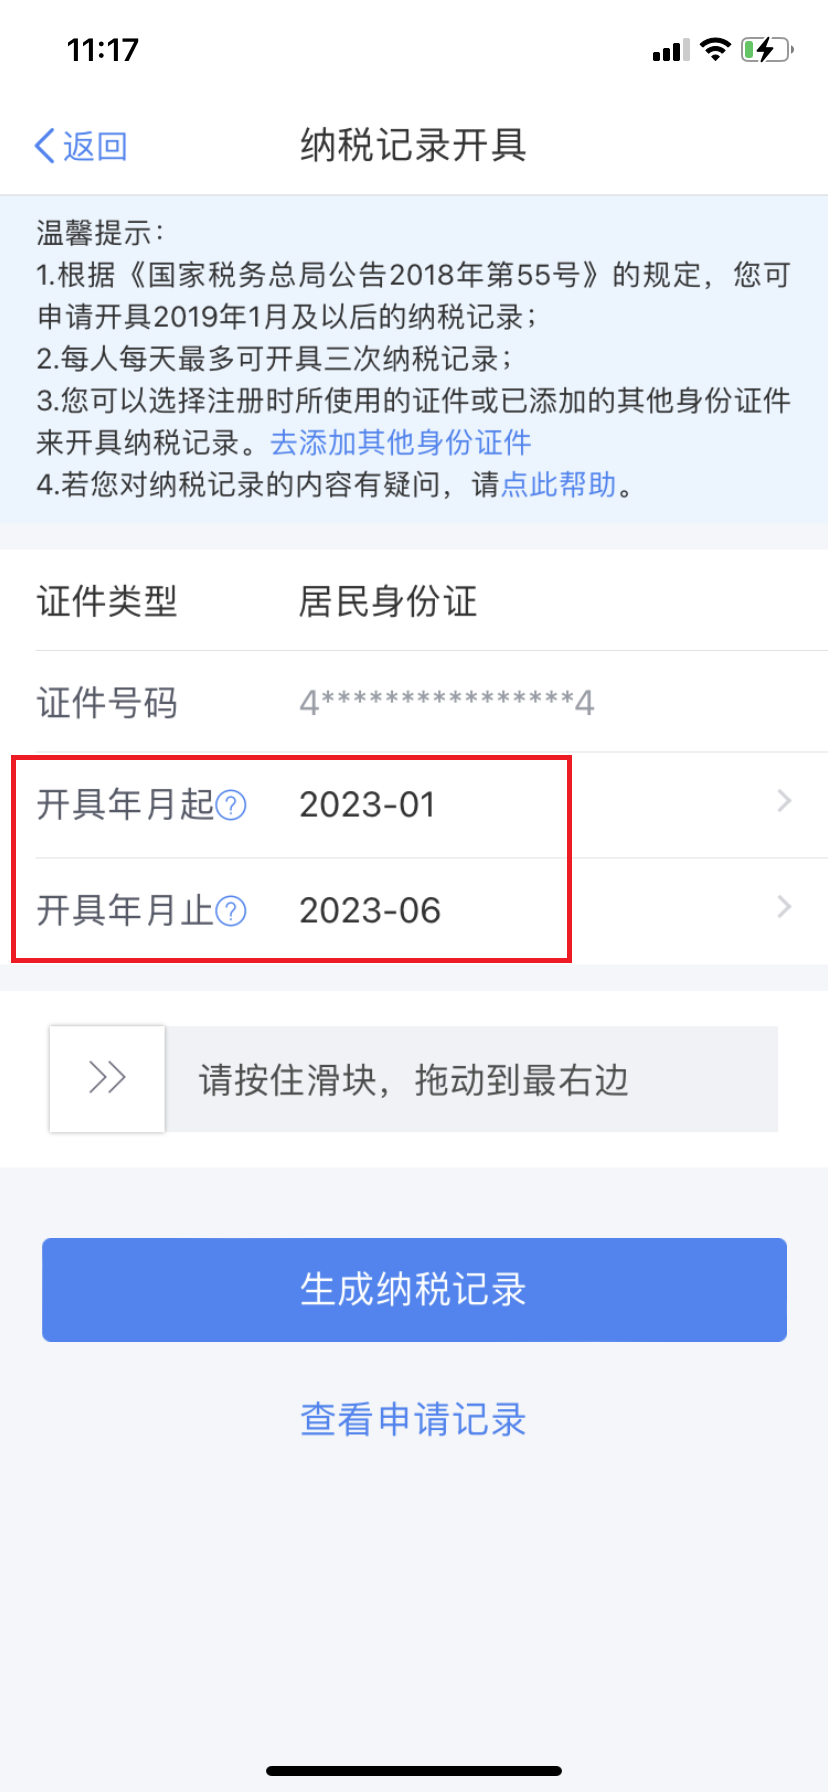The height and width of the screenshot is (1792, 828).
Task: Select start month value 2023-01
Action: (x=368, y=805)
